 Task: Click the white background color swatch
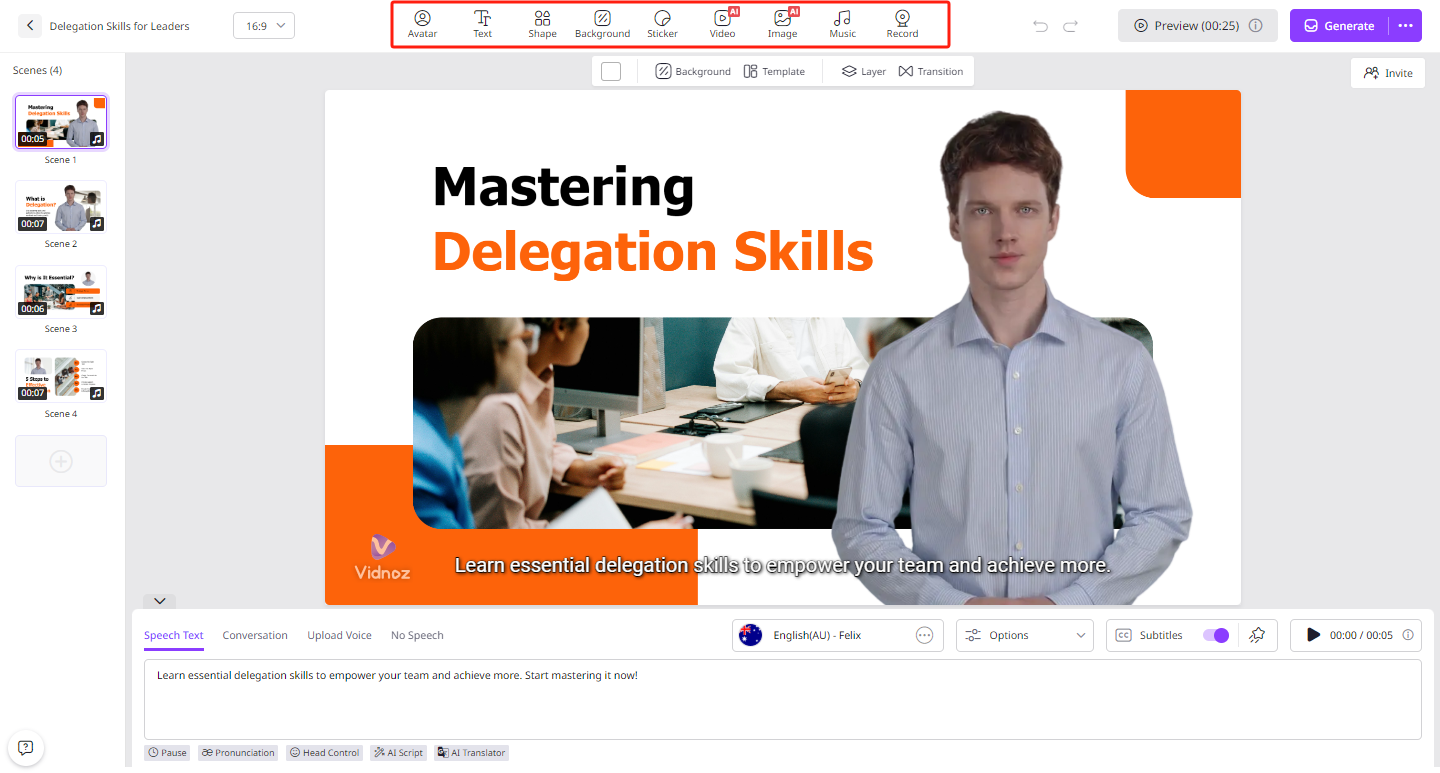[610, 70]
